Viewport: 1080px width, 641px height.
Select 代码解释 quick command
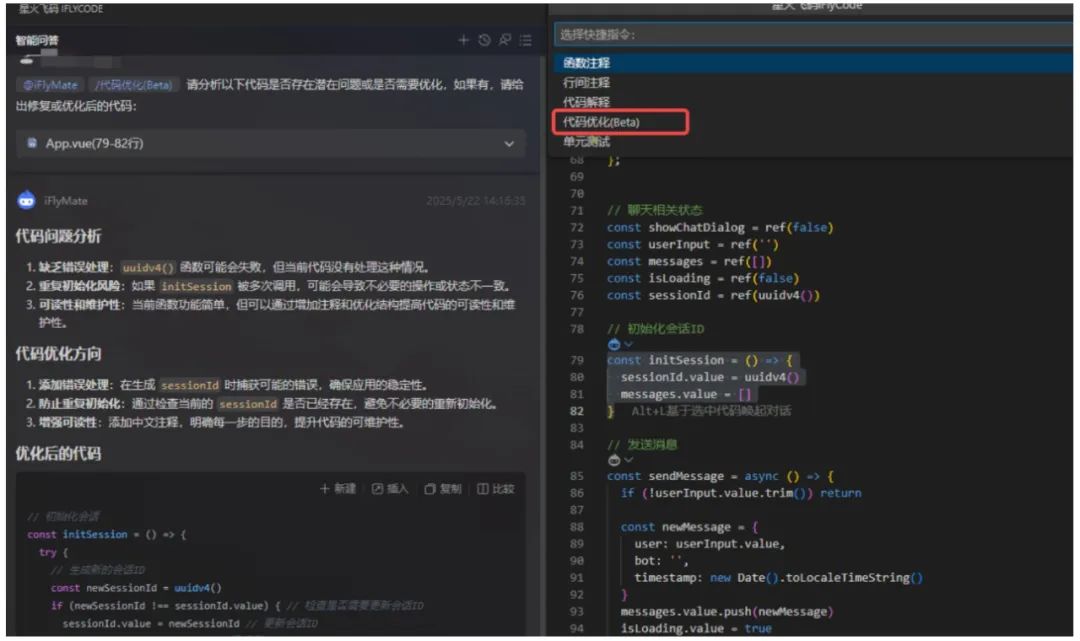pos(813,102)
